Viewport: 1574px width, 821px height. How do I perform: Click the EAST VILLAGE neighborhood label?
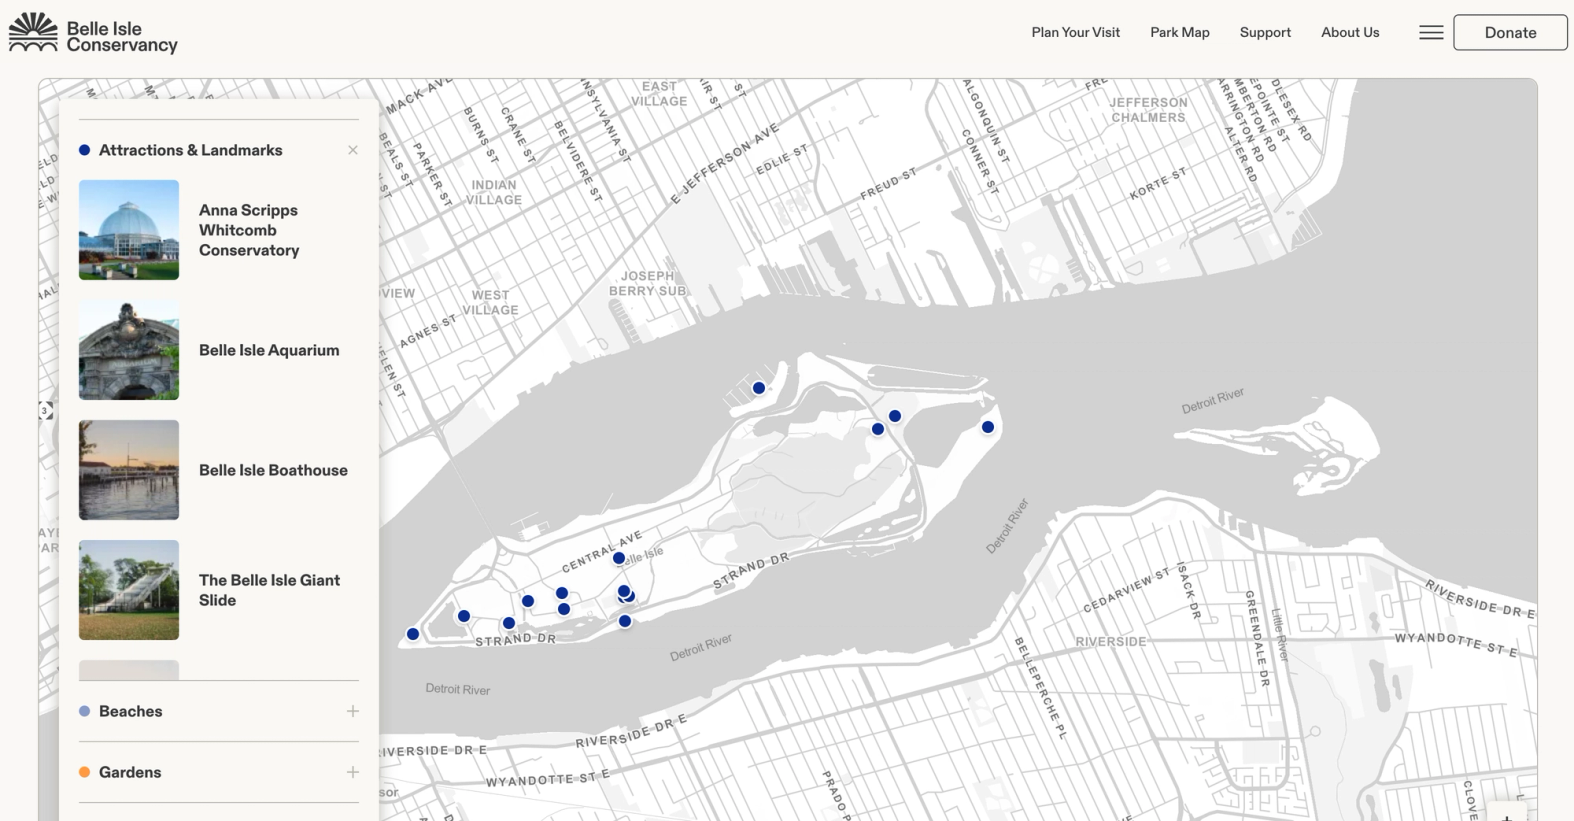click(659, 94)
